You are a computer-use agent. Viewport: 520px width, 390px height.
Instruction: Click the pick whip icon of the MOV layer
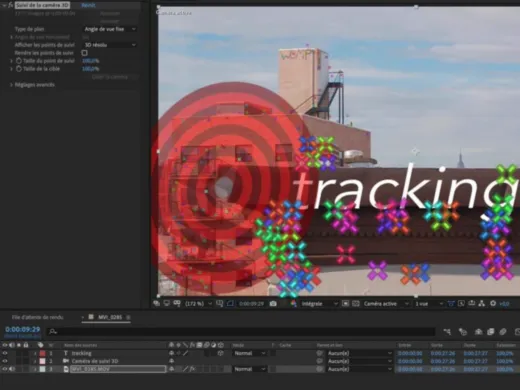click(320, 369)
